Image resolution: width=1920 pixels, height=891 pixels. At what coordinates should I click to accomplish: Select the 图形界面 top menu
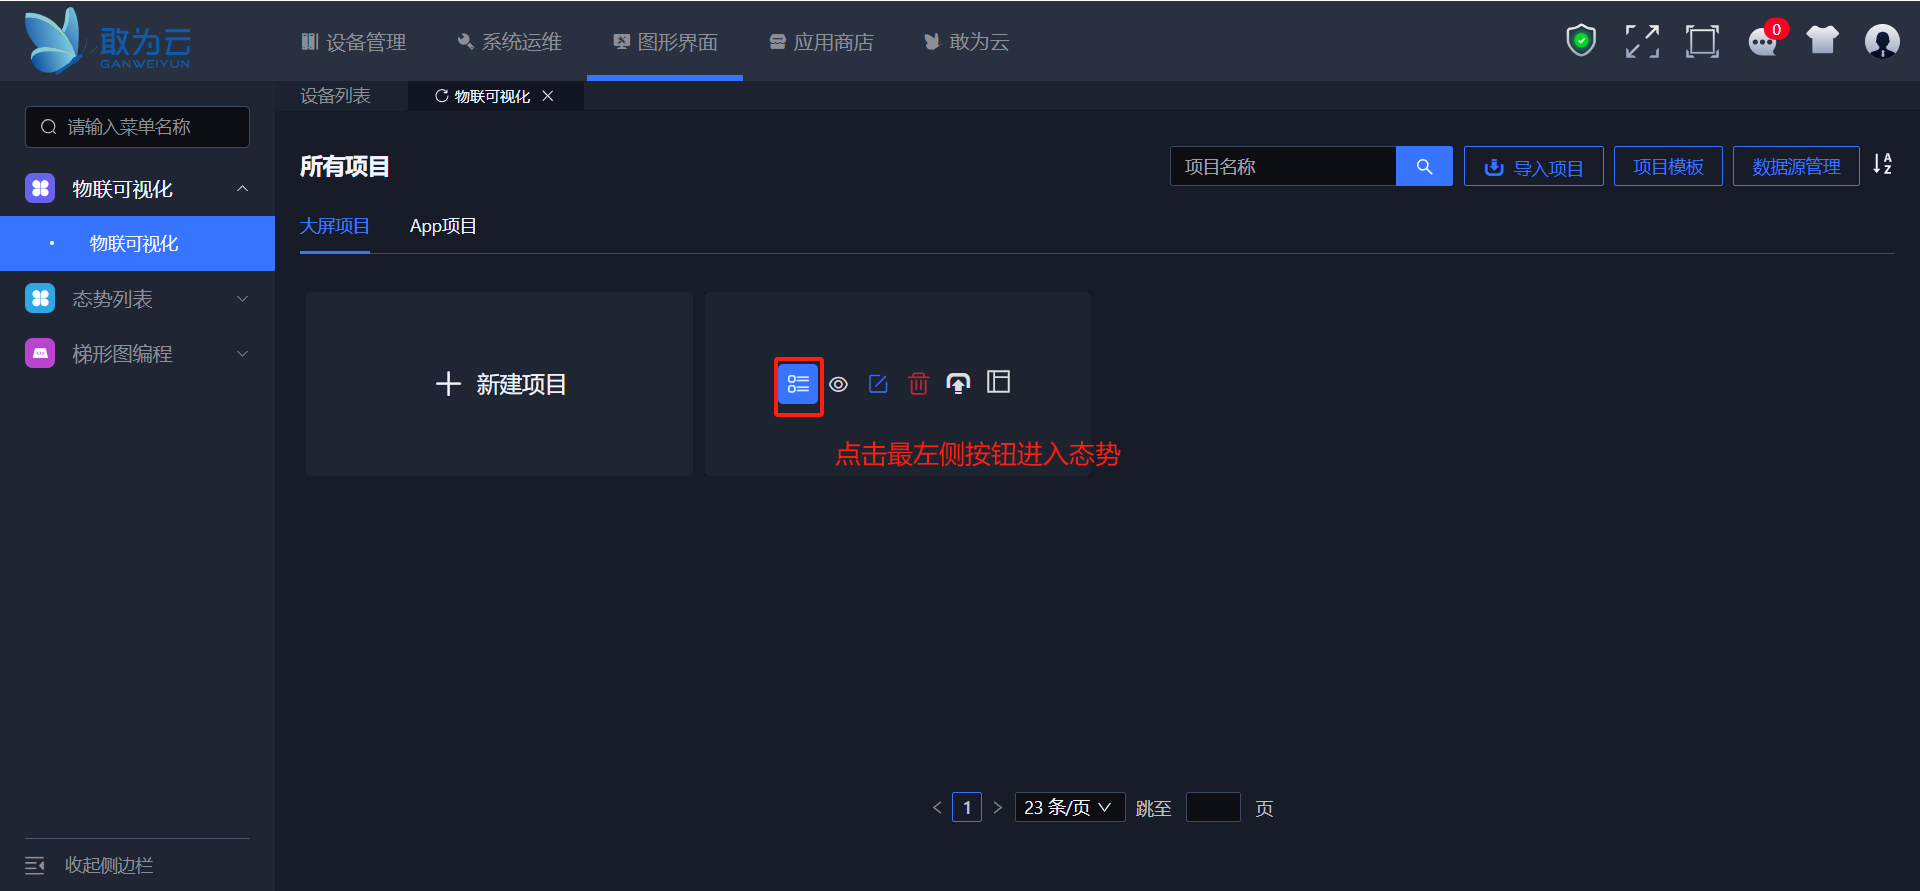[x=665, y=42]
